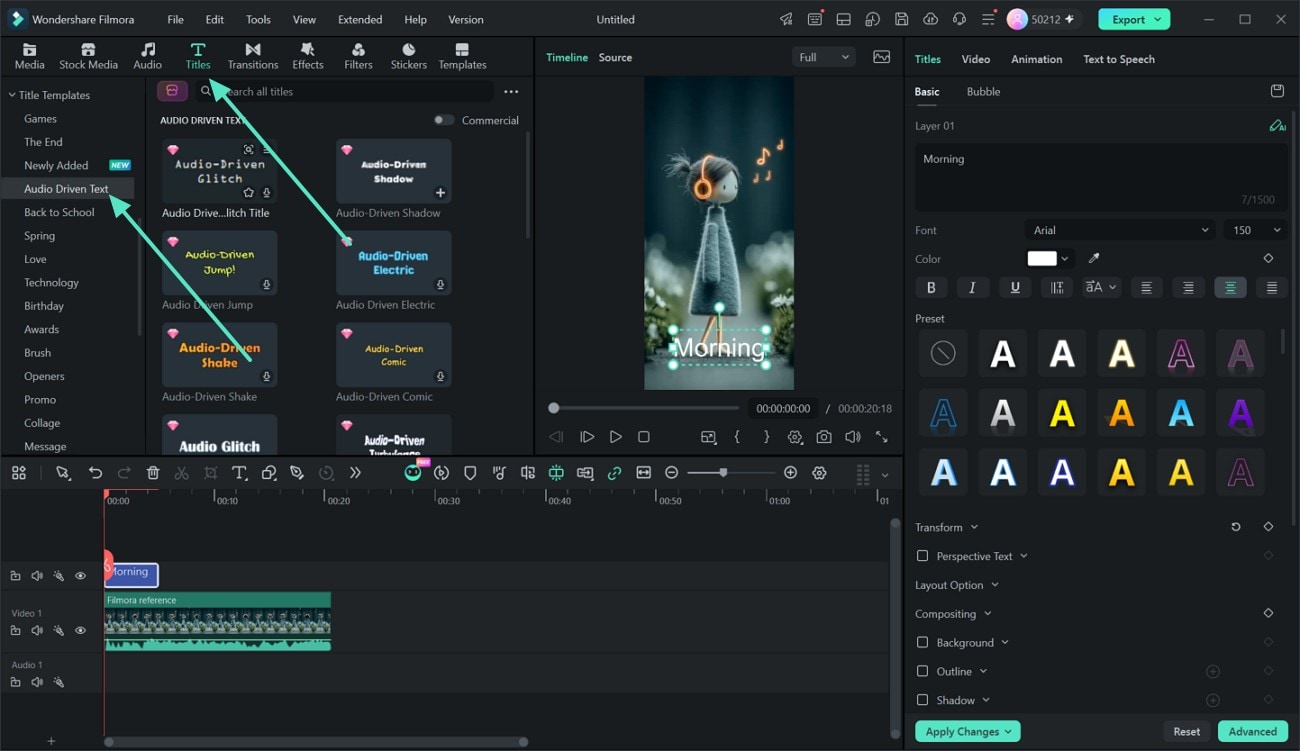Screen dimensions: 1300x751
Task: Click the Advanced button
Action: [1252, 731]
